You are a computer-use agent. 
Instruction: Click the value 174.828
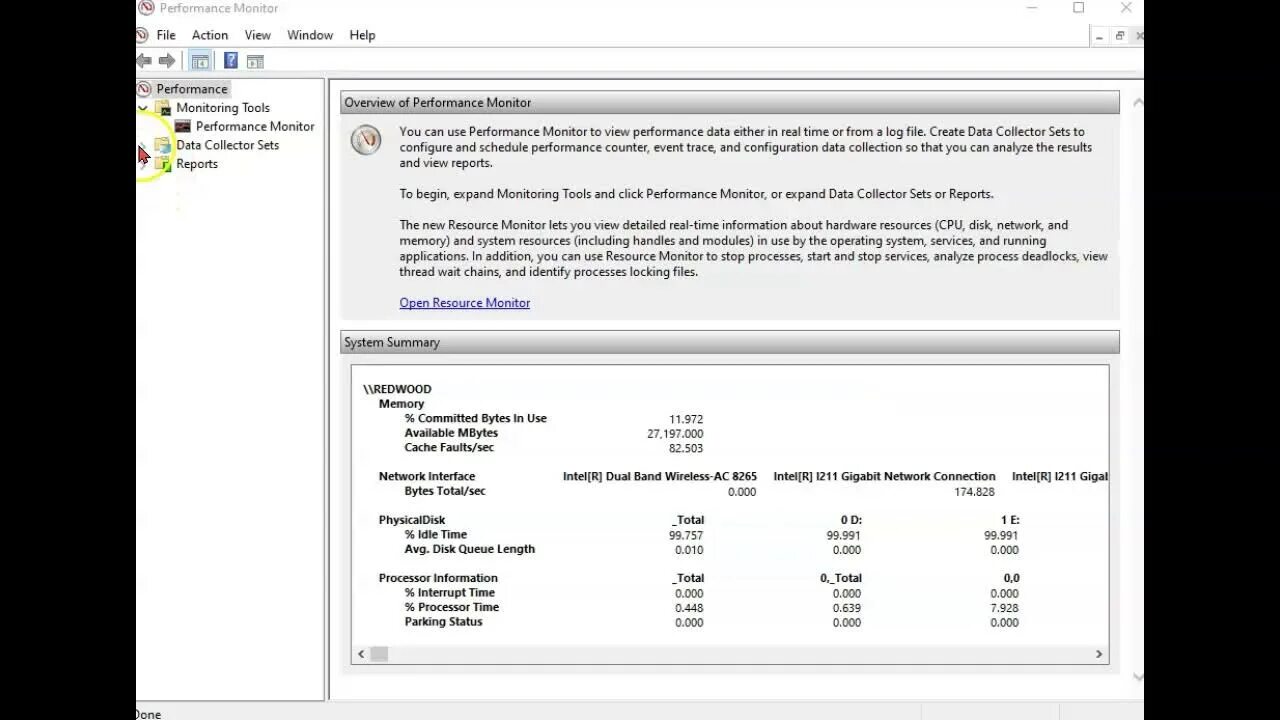pos(974,492)
